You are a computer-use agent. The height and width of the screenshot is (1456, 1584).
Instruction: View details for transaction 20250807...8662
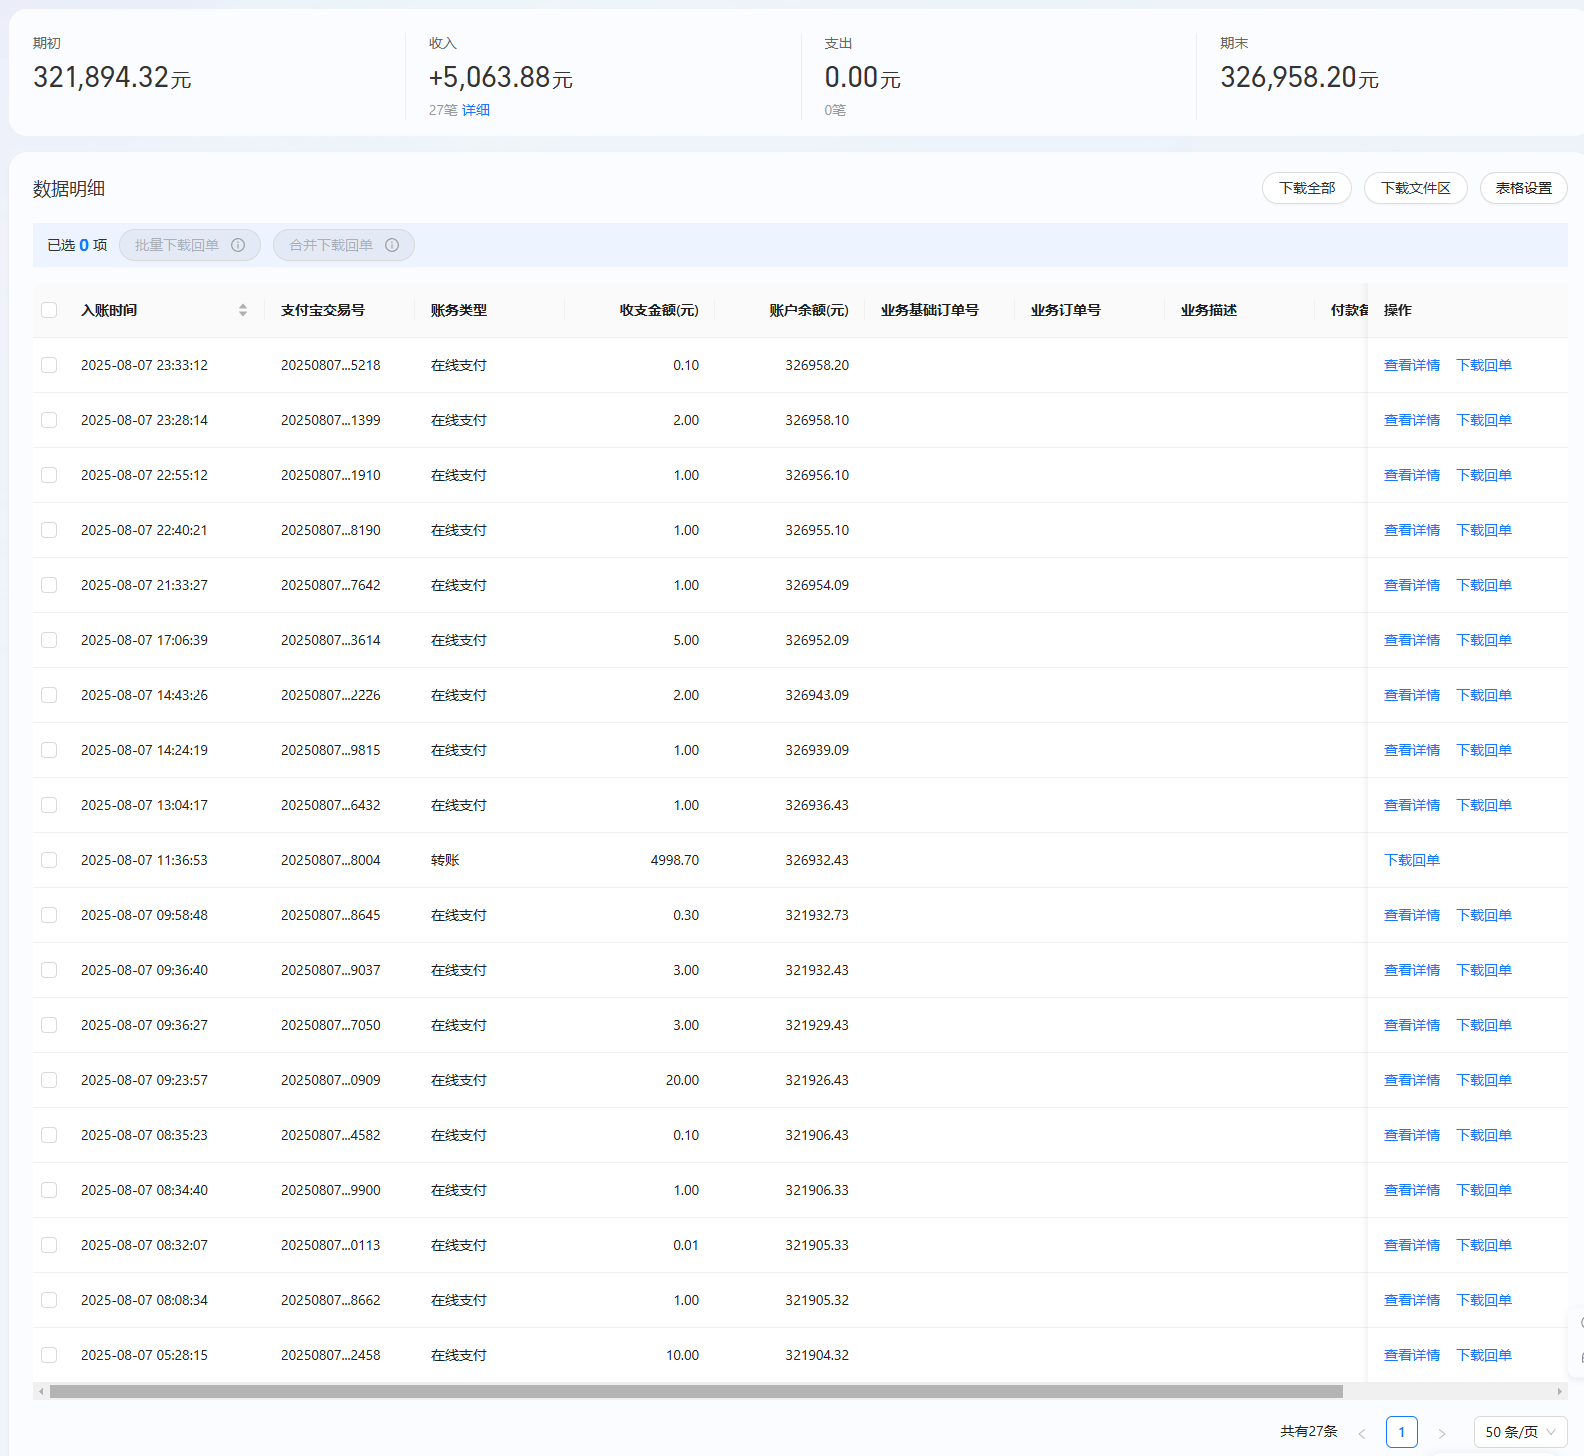[x=1412, y=1300]
